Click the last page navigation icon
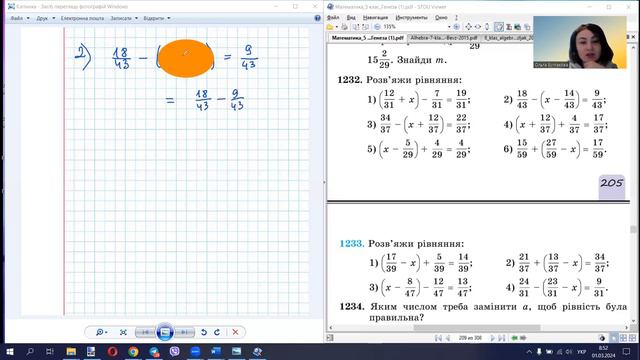640x360 pixels. 502,338
